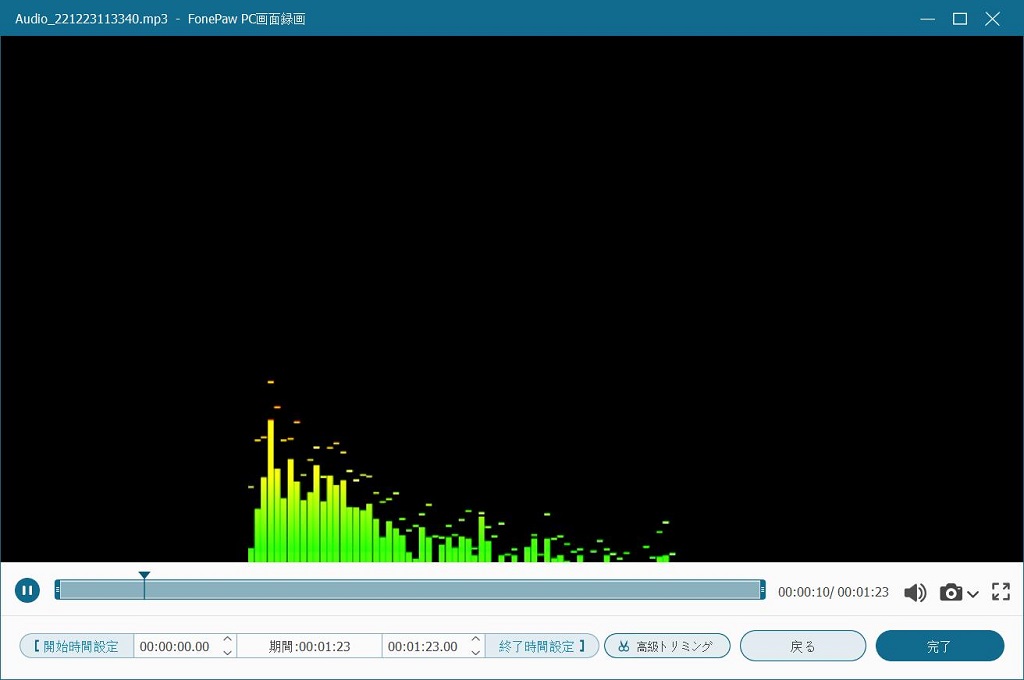Increase the end time with the up arrow
The width and height of the screenshot is (1024, 680).
pyautogui.click(x=475, y=640)
